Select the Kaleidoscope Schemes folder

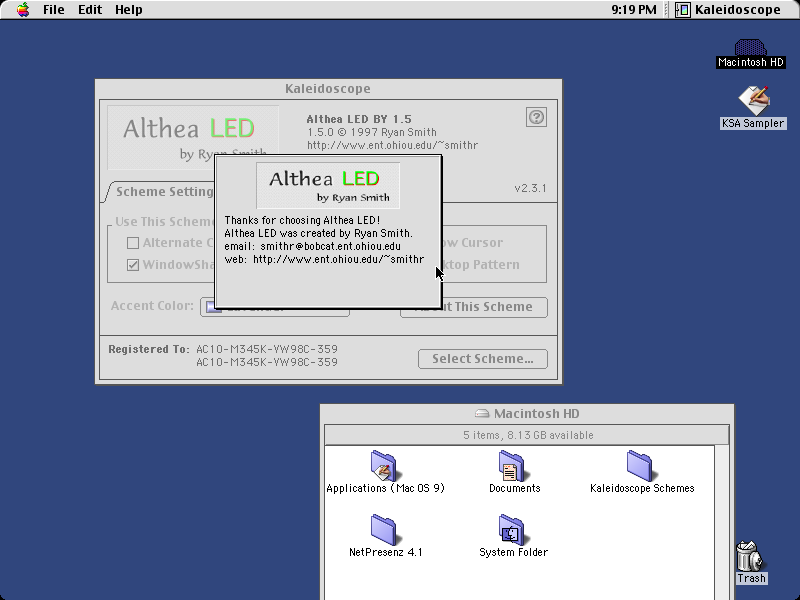coord(642,472)
